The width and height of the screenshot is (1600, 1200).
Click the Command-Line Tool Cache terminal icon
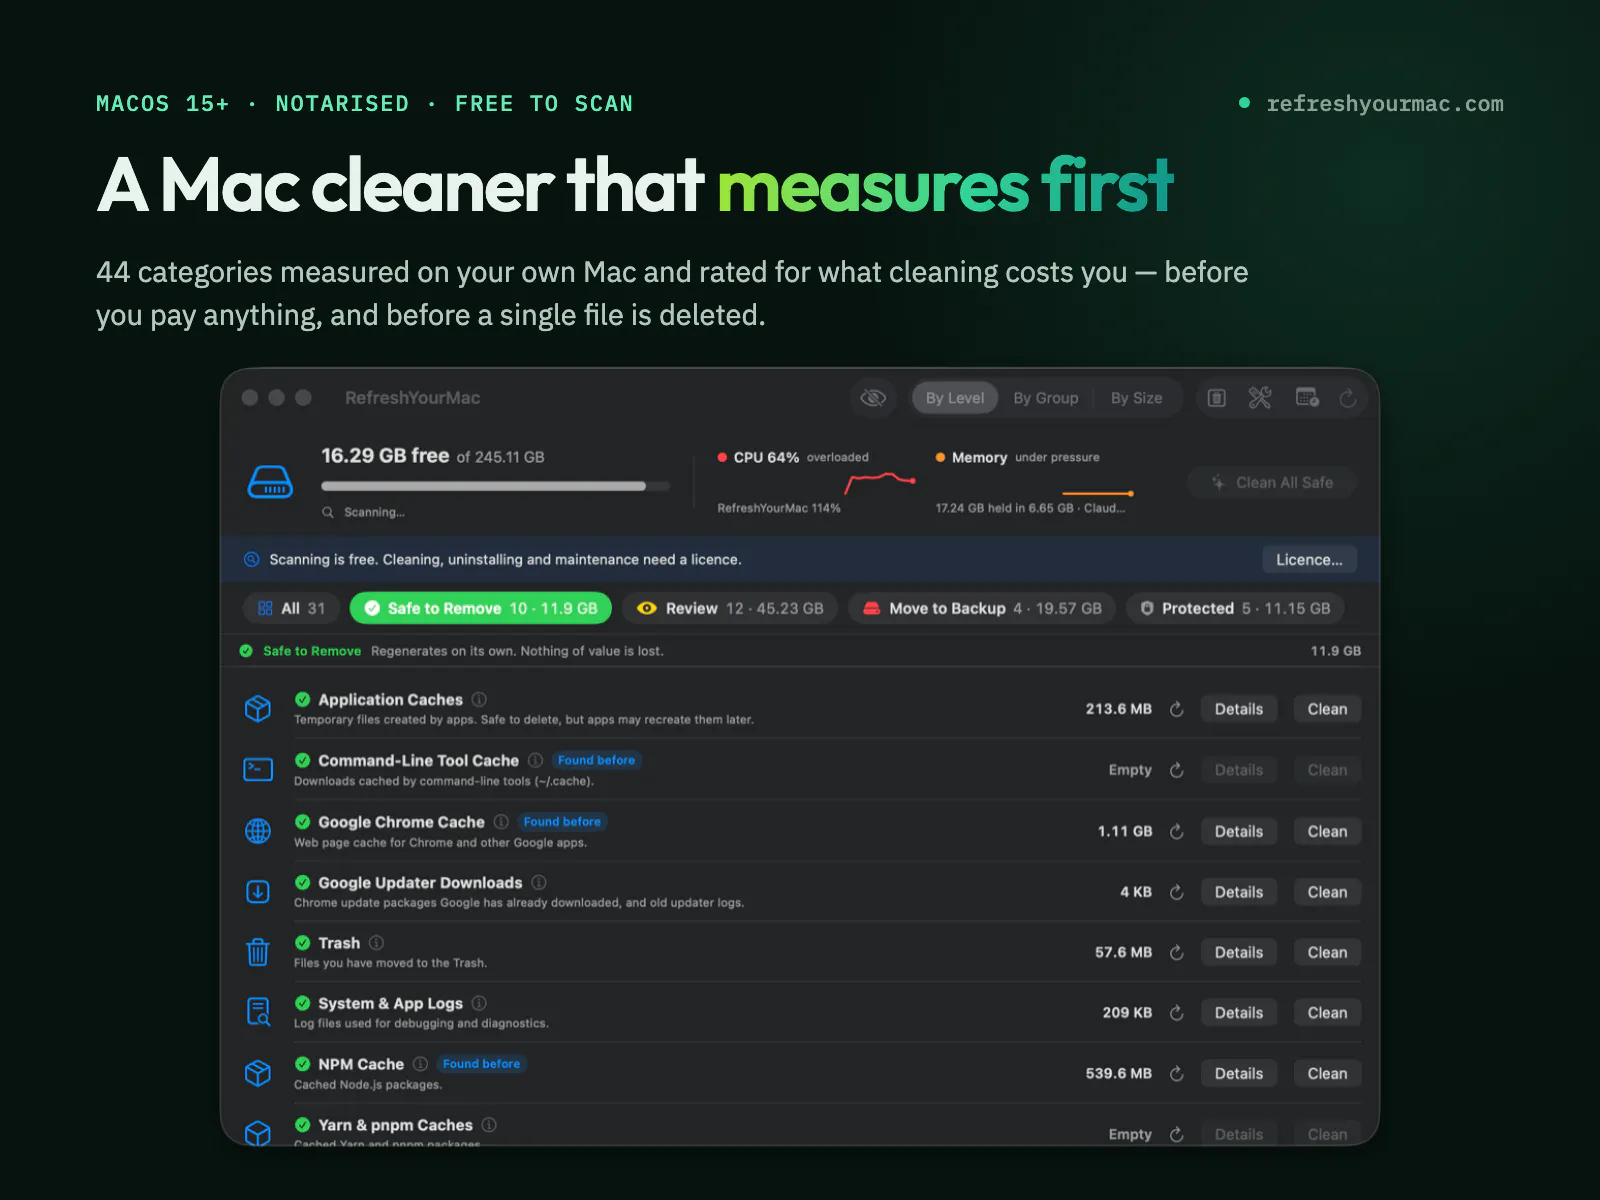click(258, 770)
